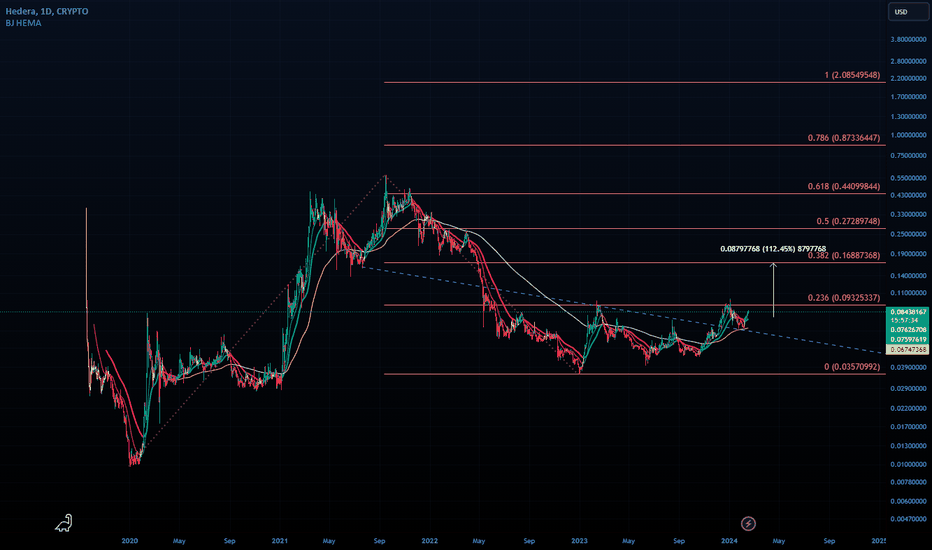Click the 0.75000000 price axis label
The height and width of the screenshot is (550, 932).
[x=908, y=156]
